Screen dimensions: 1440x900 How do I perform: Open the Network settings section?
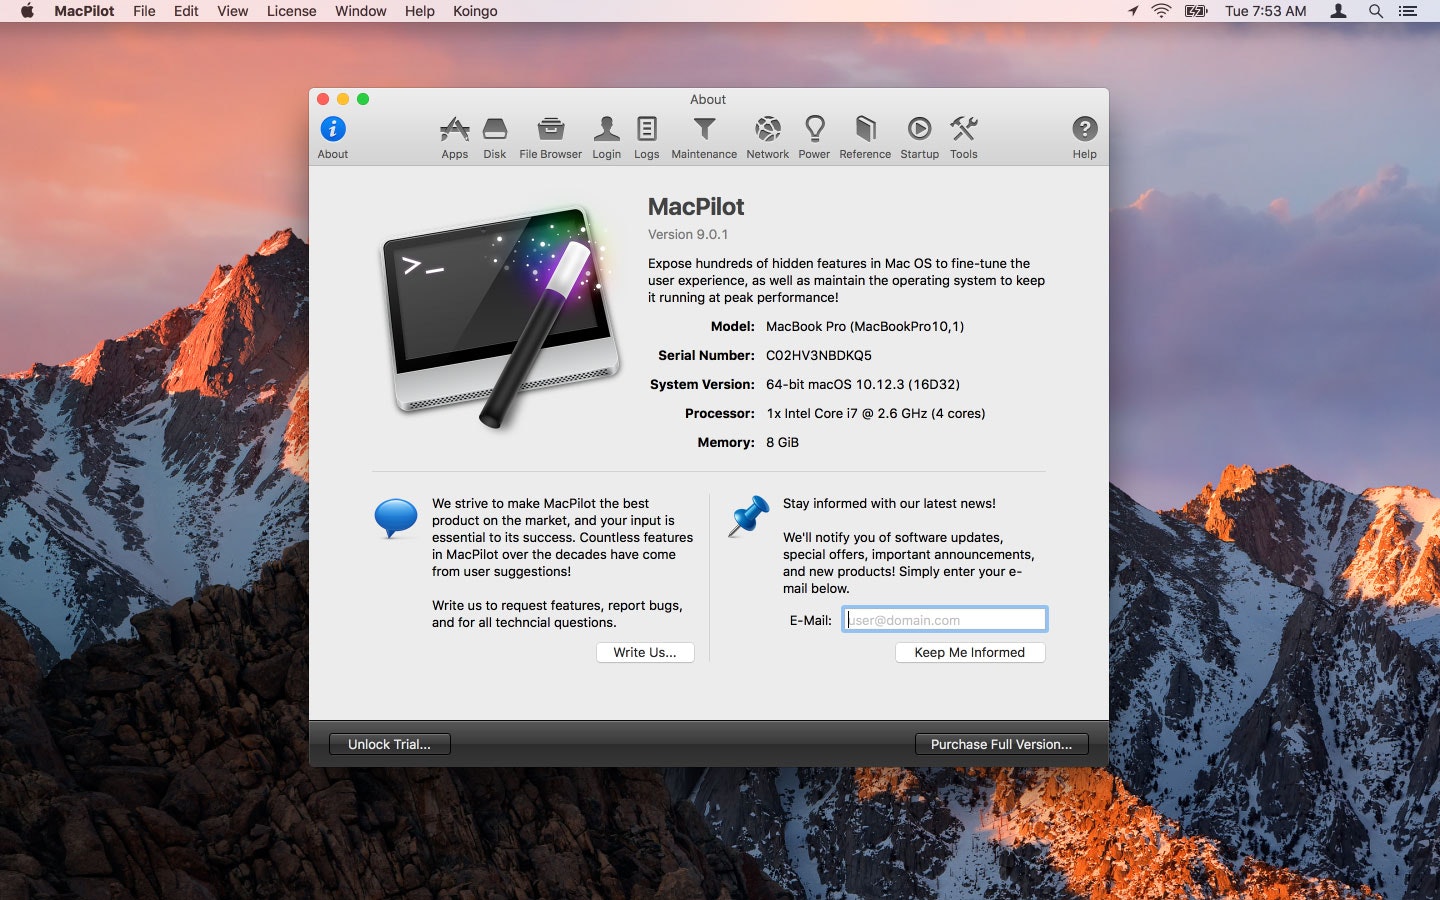tap(767, 136)
